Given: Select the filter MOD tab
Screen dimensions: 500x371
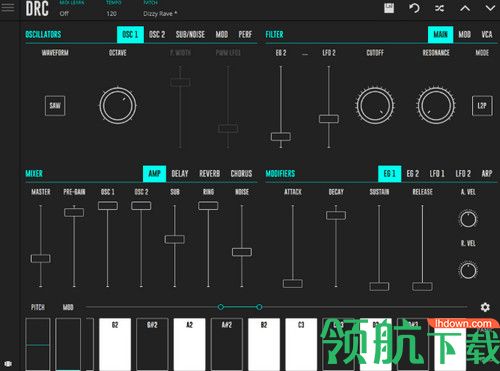Looking at the screenshot, I should (464, 34).
